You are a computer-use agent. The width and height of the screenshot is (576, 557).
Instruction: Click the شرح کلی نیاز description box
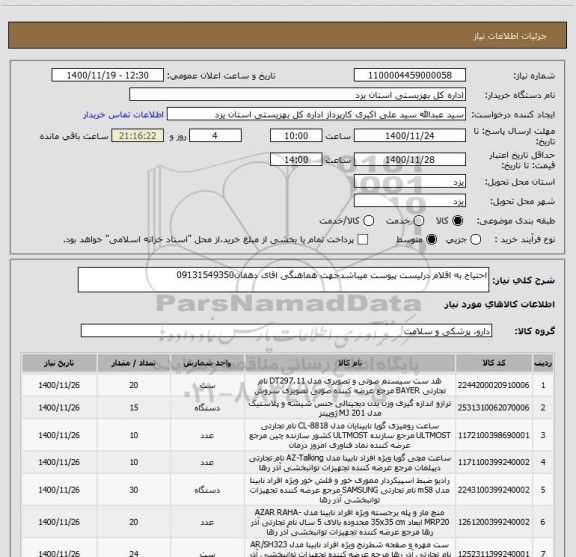(x=283, y=280)
